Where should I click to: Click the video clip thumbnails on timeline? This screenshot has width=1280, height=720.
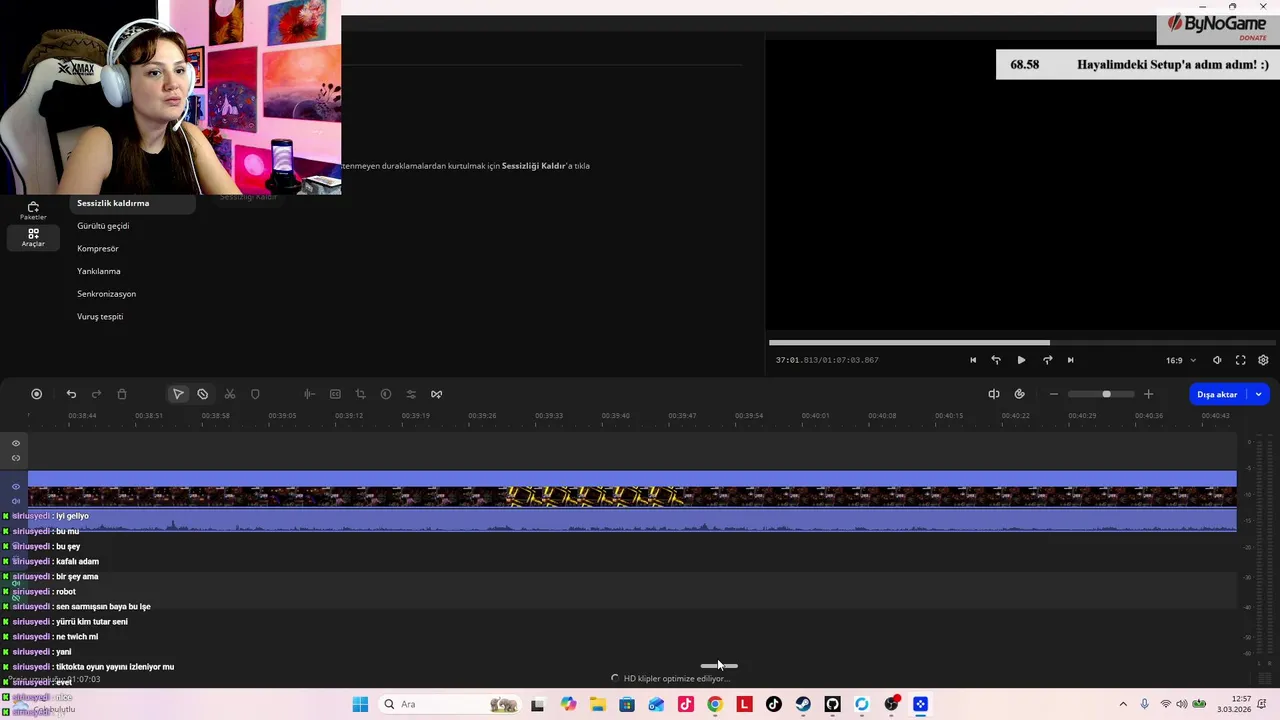coord(632,496)
